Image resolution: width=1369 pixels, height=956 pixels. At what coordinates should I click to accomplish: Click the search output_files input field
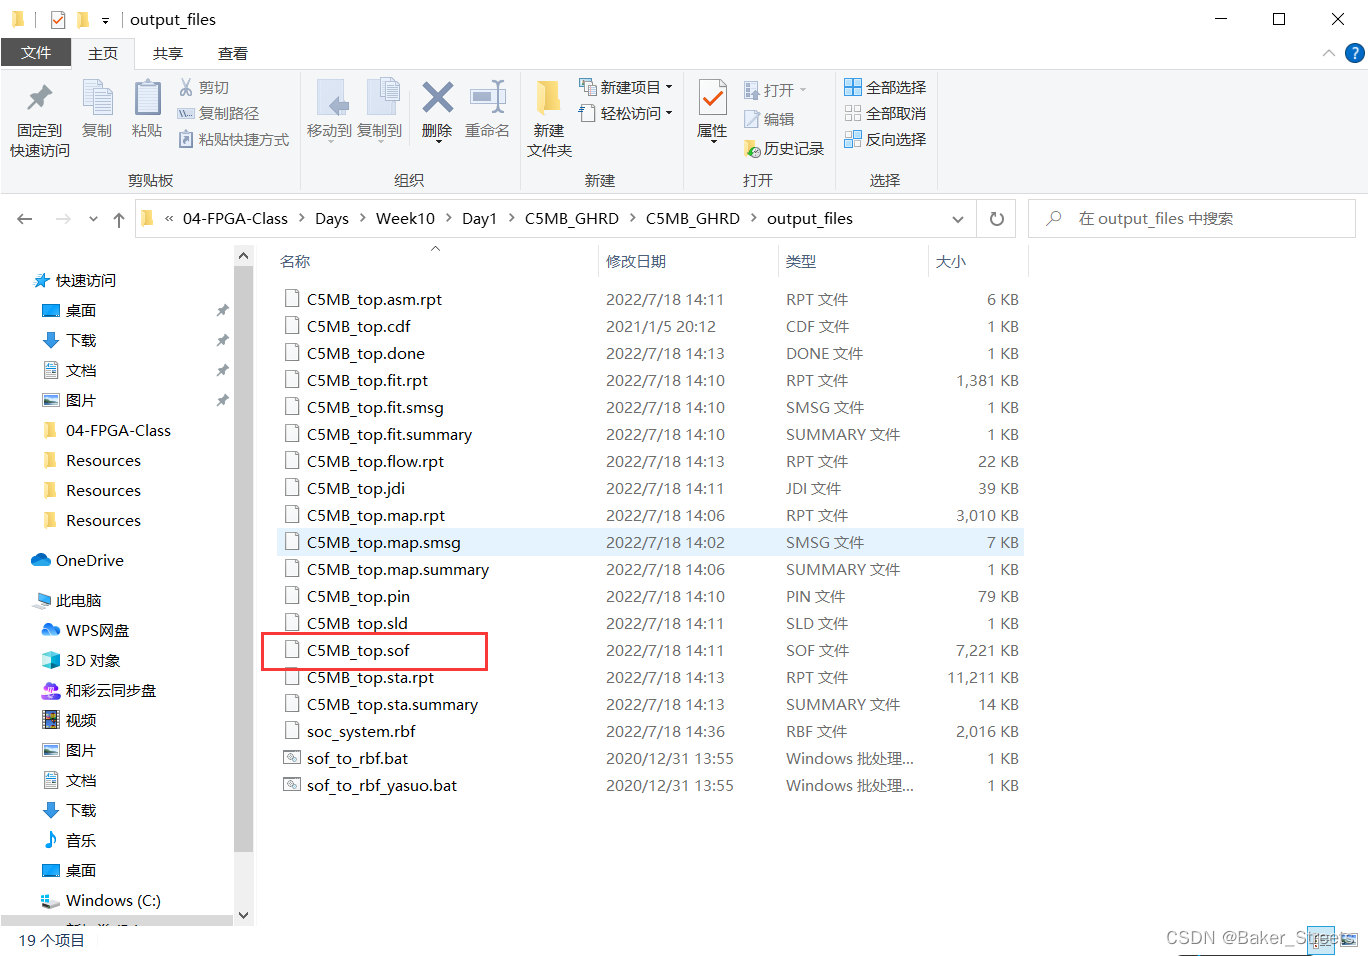click(x=1191, y=219)
